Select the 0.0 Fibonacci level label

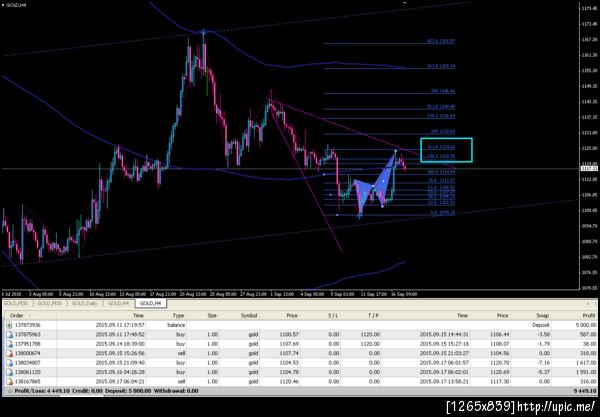coord(442,213)
